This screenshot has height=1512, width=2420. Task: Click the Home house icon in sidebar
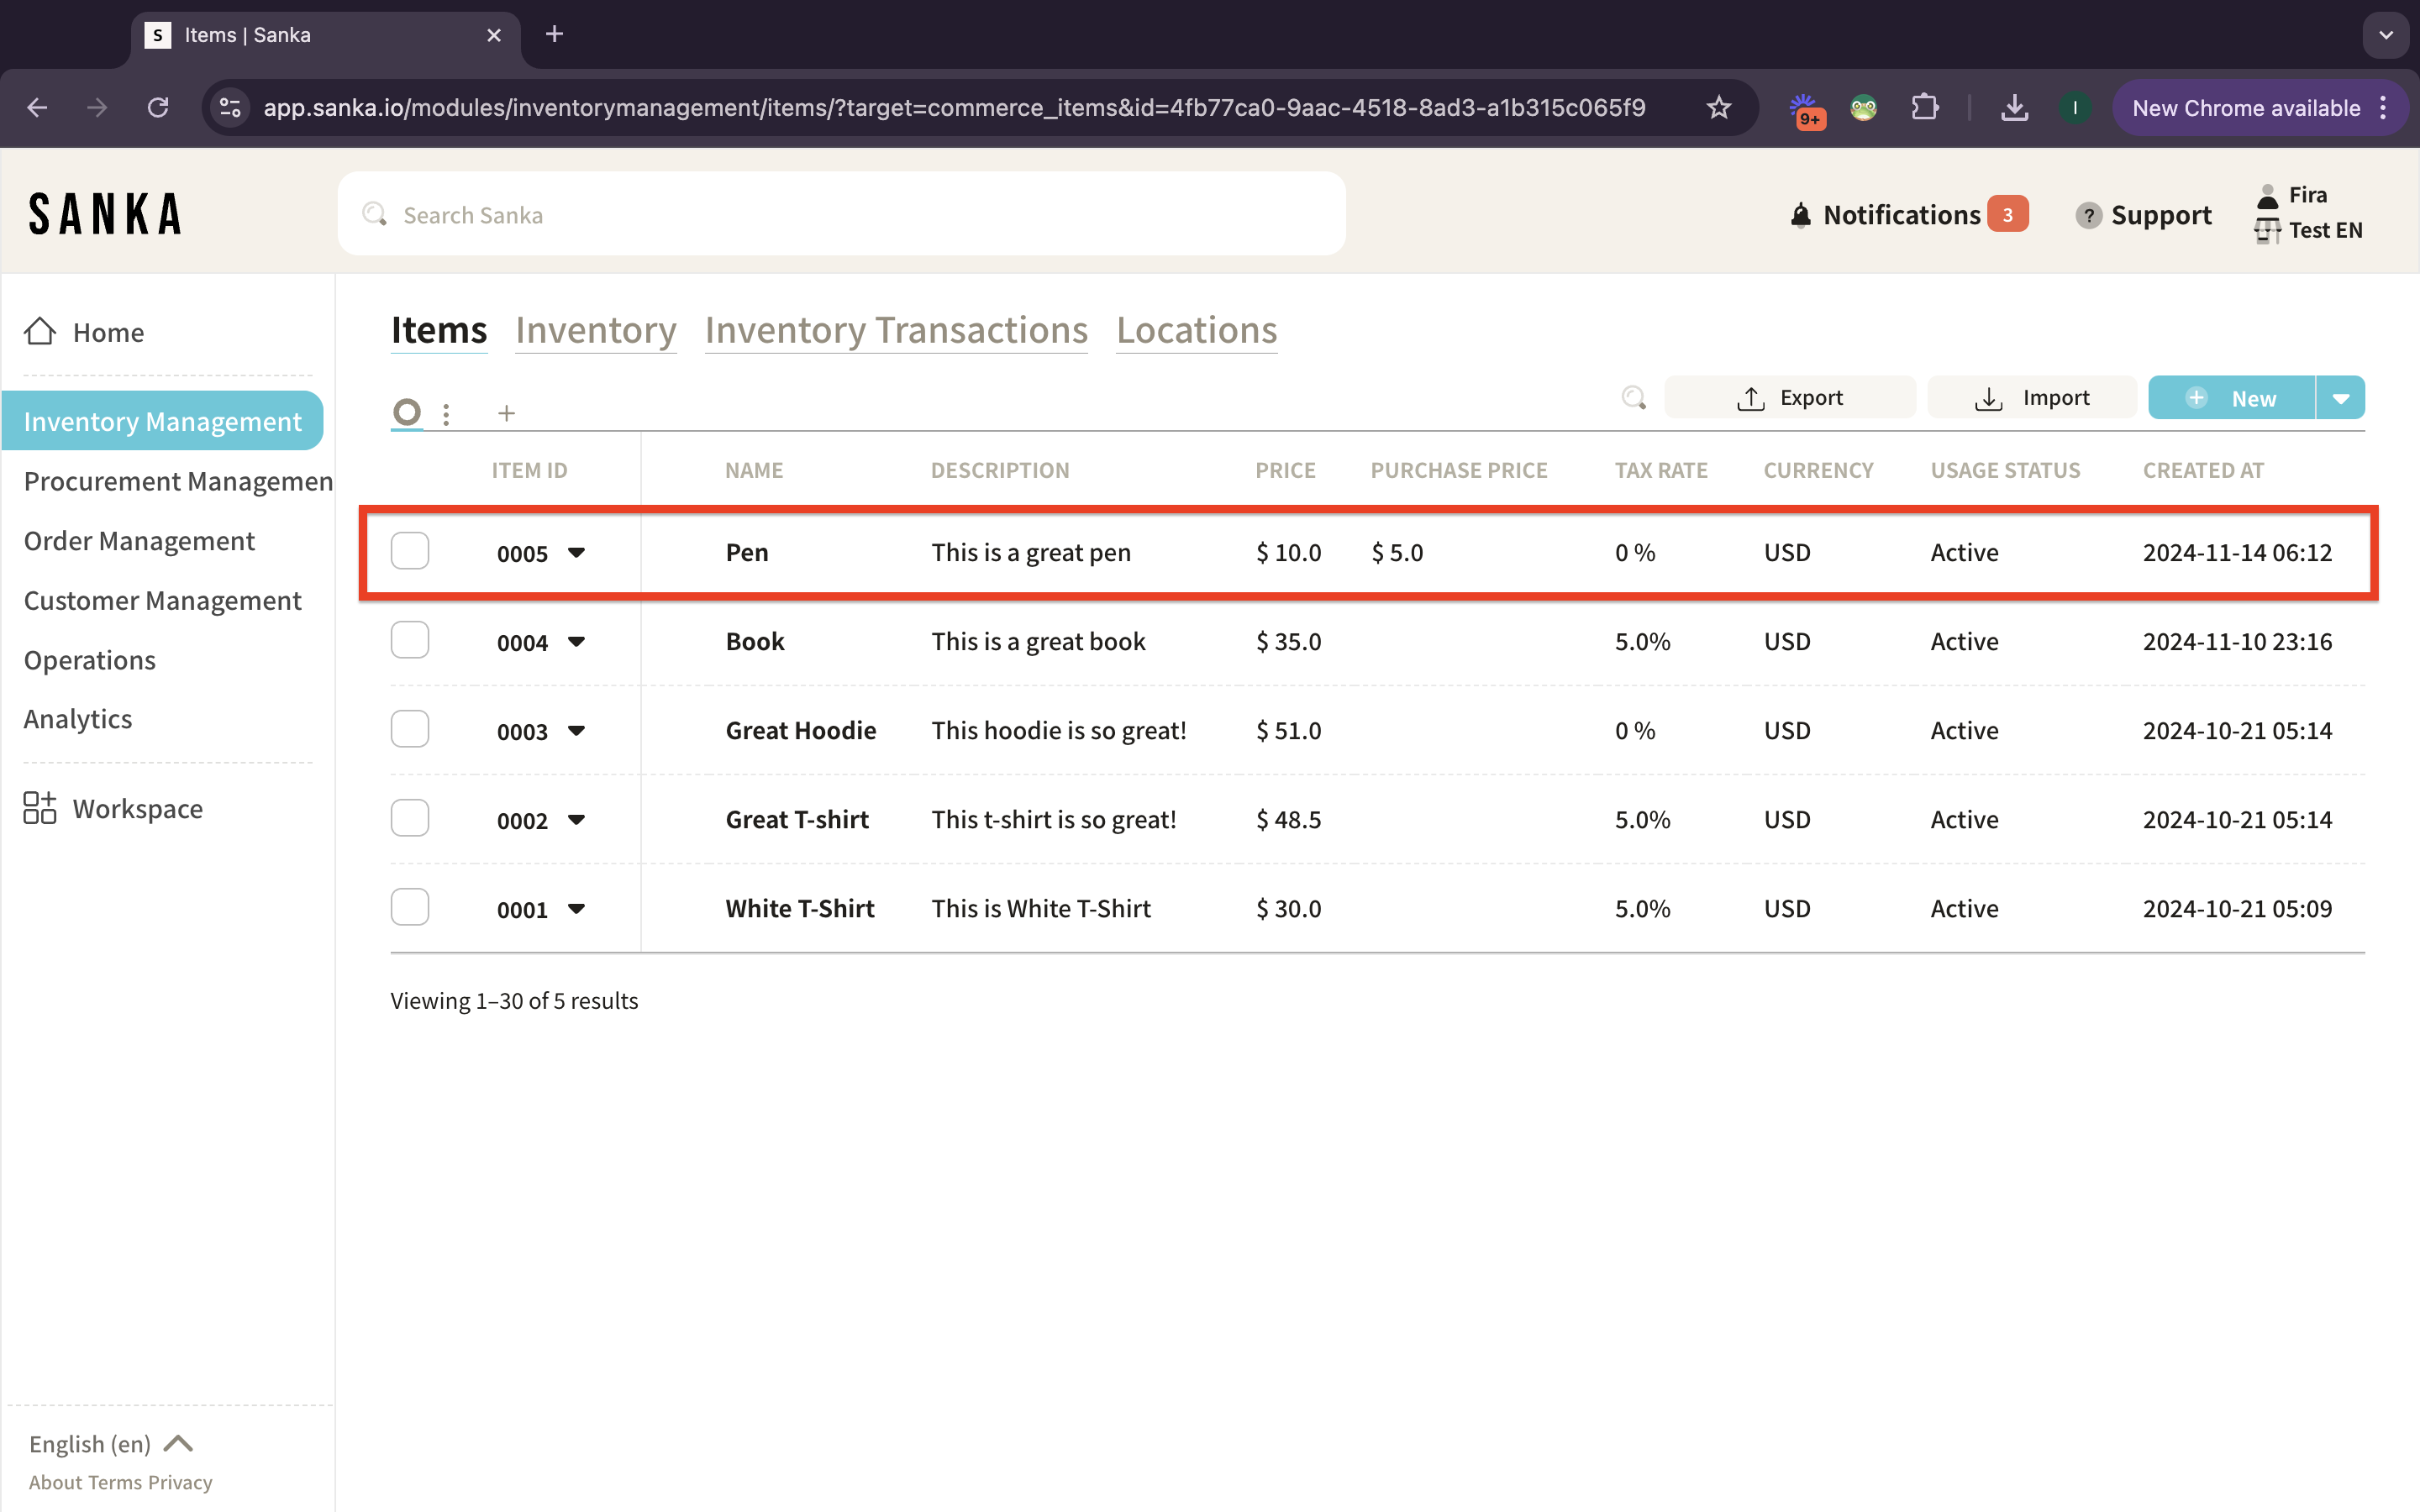pyautogui.click(x=40, y=332)
